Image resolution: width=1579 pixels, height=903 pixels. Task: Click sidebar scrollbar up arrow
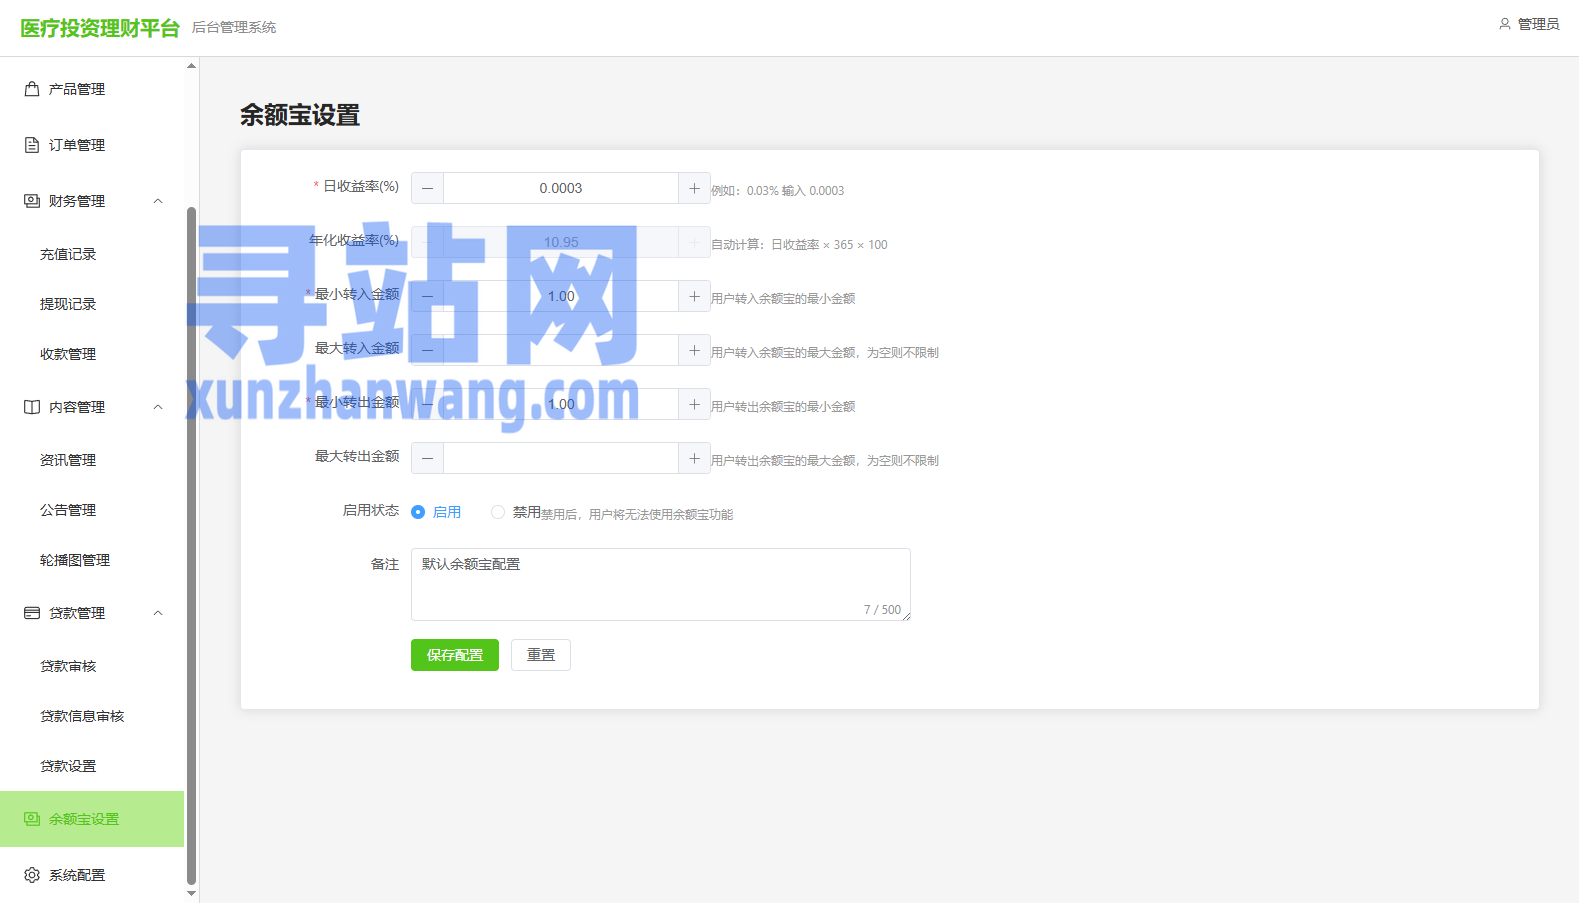(x=191, y=66)
